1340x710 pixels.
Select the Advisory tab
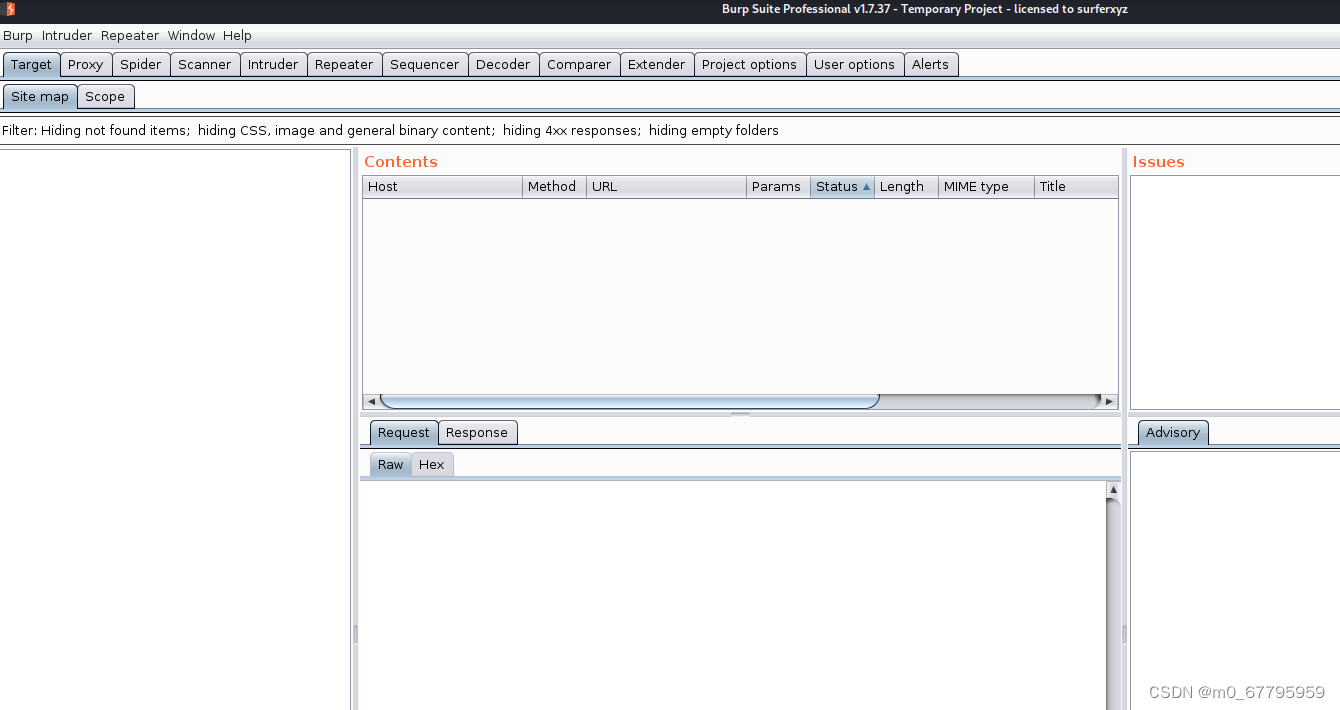[1172, 432]
